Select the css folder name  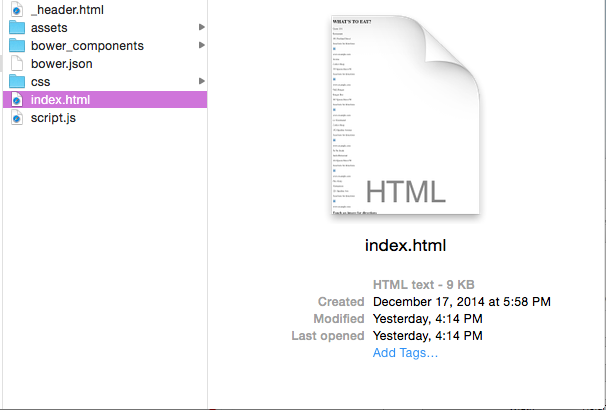[x=41, y=82]
